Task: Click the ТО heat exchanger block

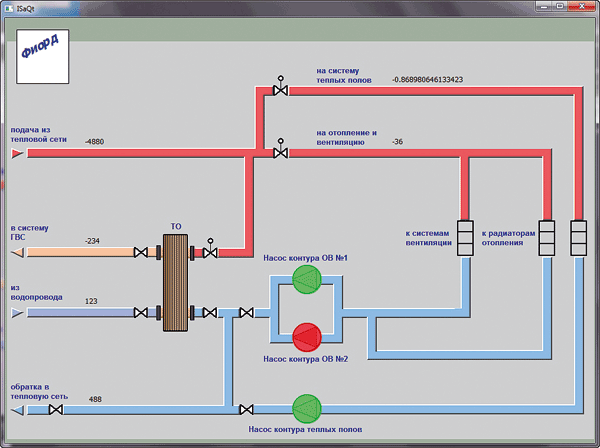Action: click(175, 283)
